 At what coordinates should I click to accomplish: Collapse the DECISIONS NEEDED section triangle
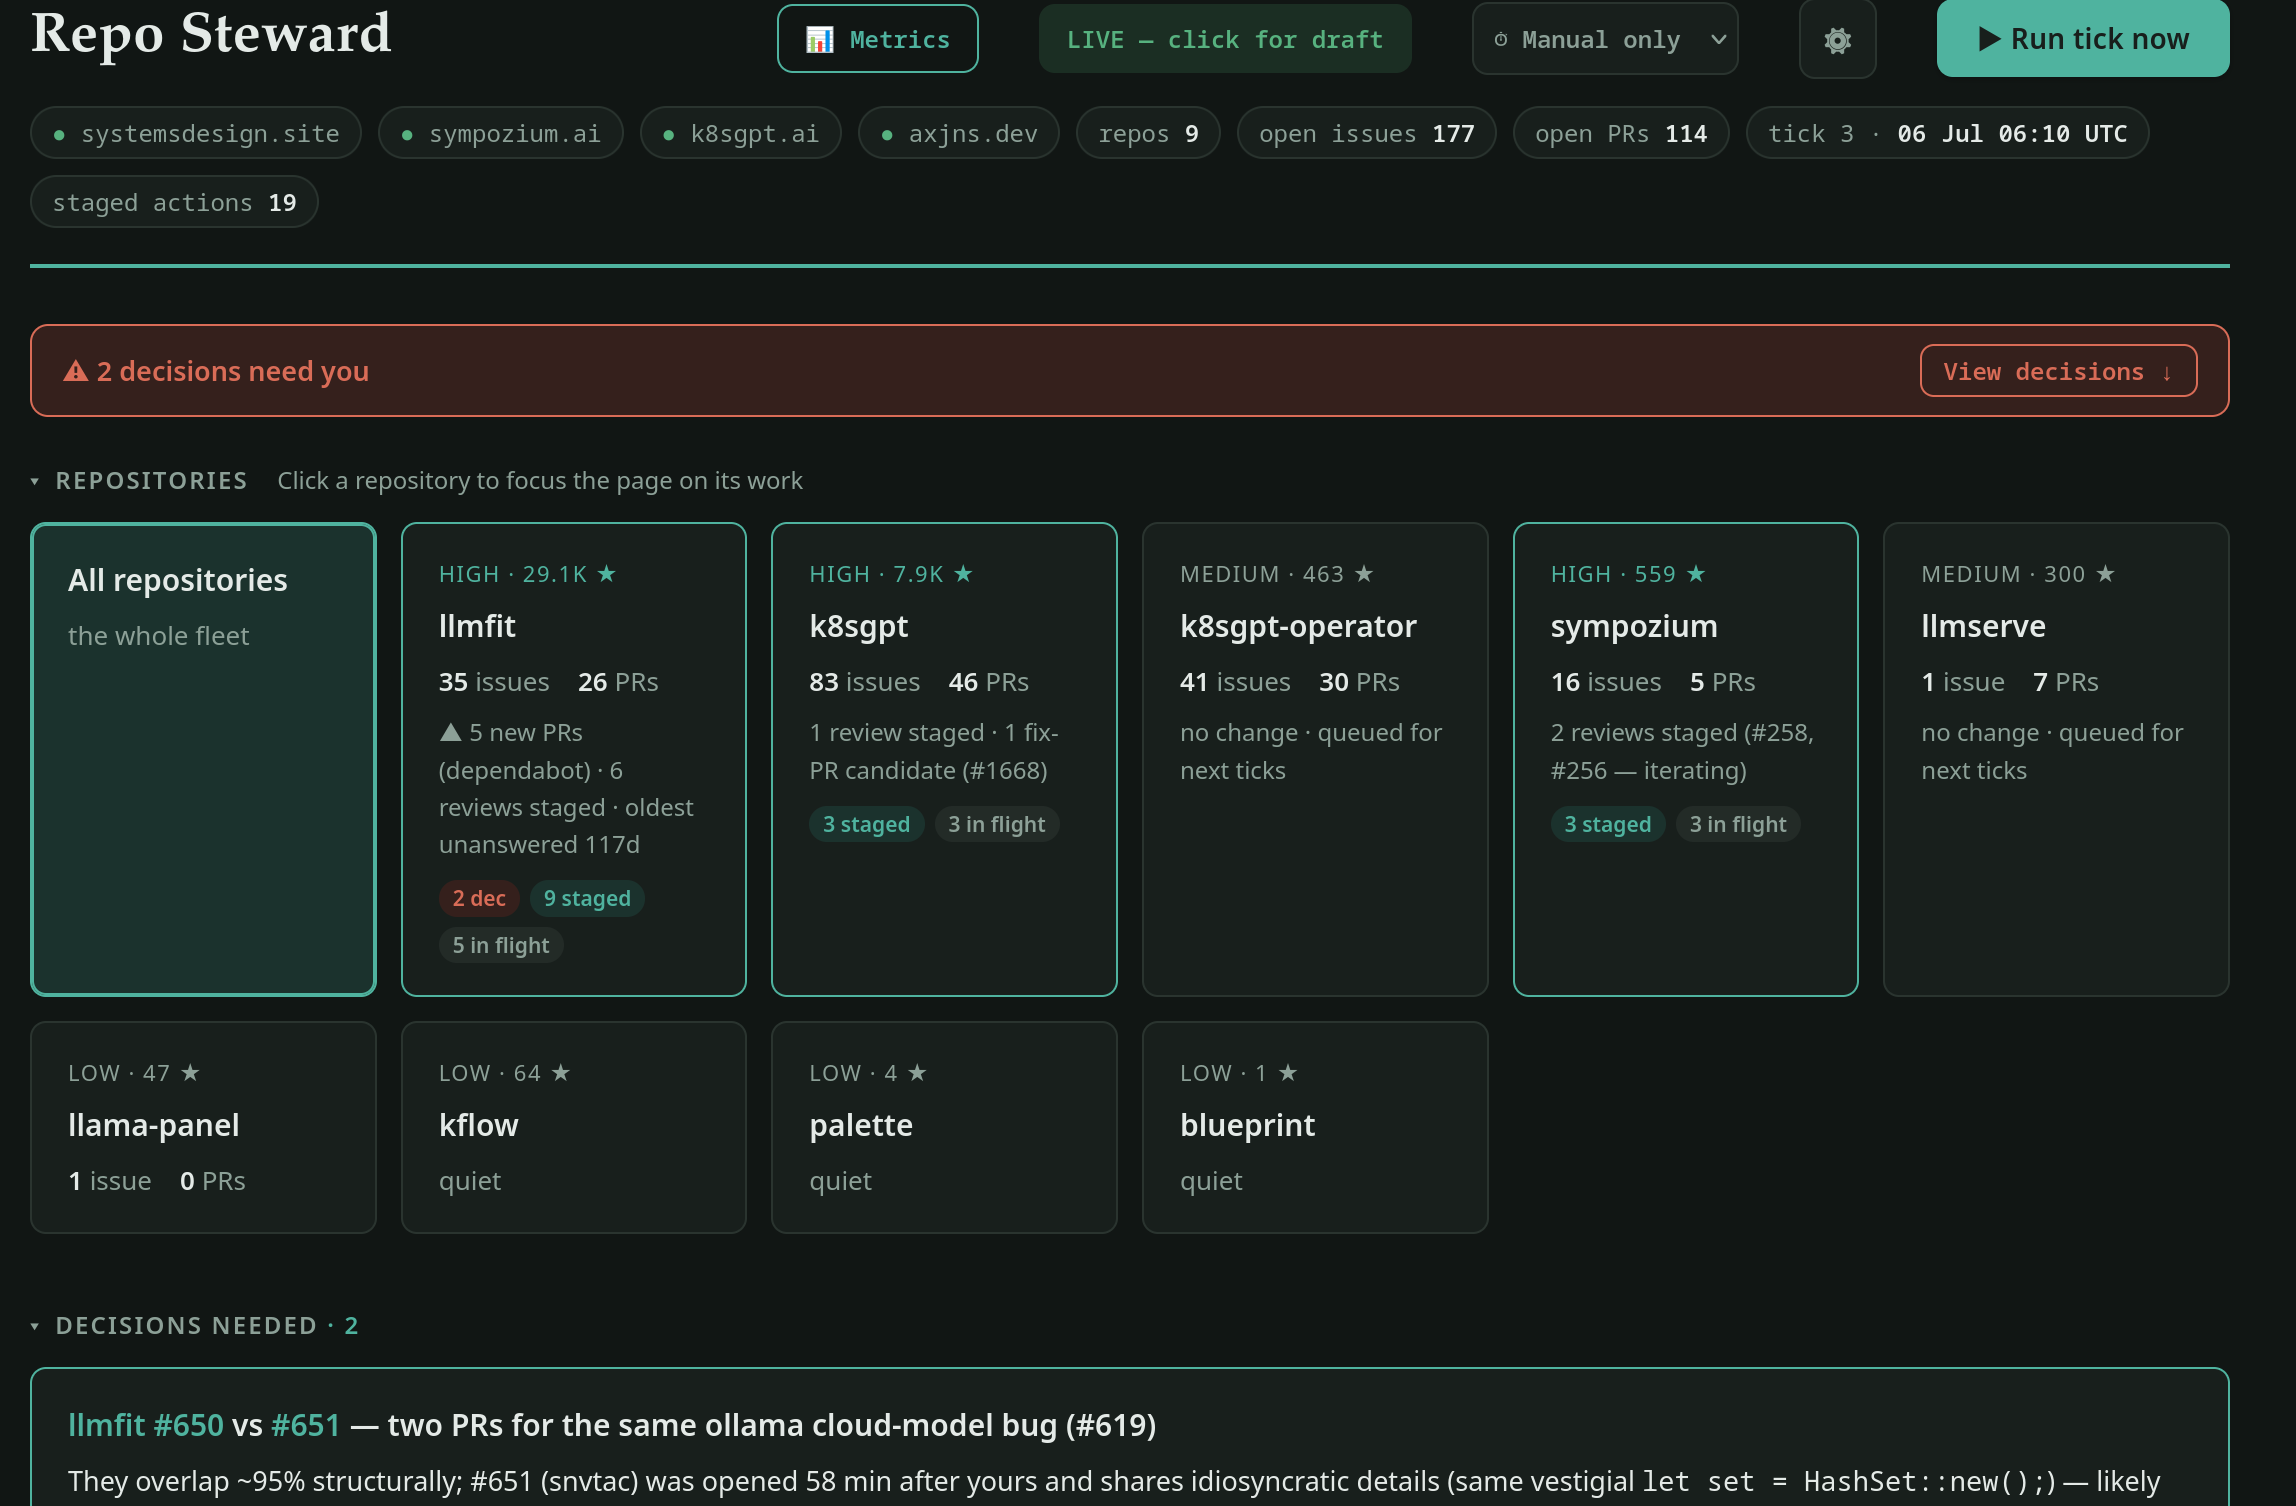[35, 1327]
